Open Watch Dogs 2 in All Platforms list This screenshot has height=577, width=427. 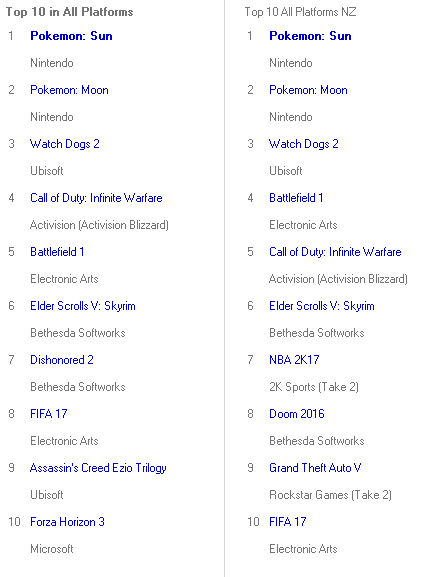[x=65, y=144]
